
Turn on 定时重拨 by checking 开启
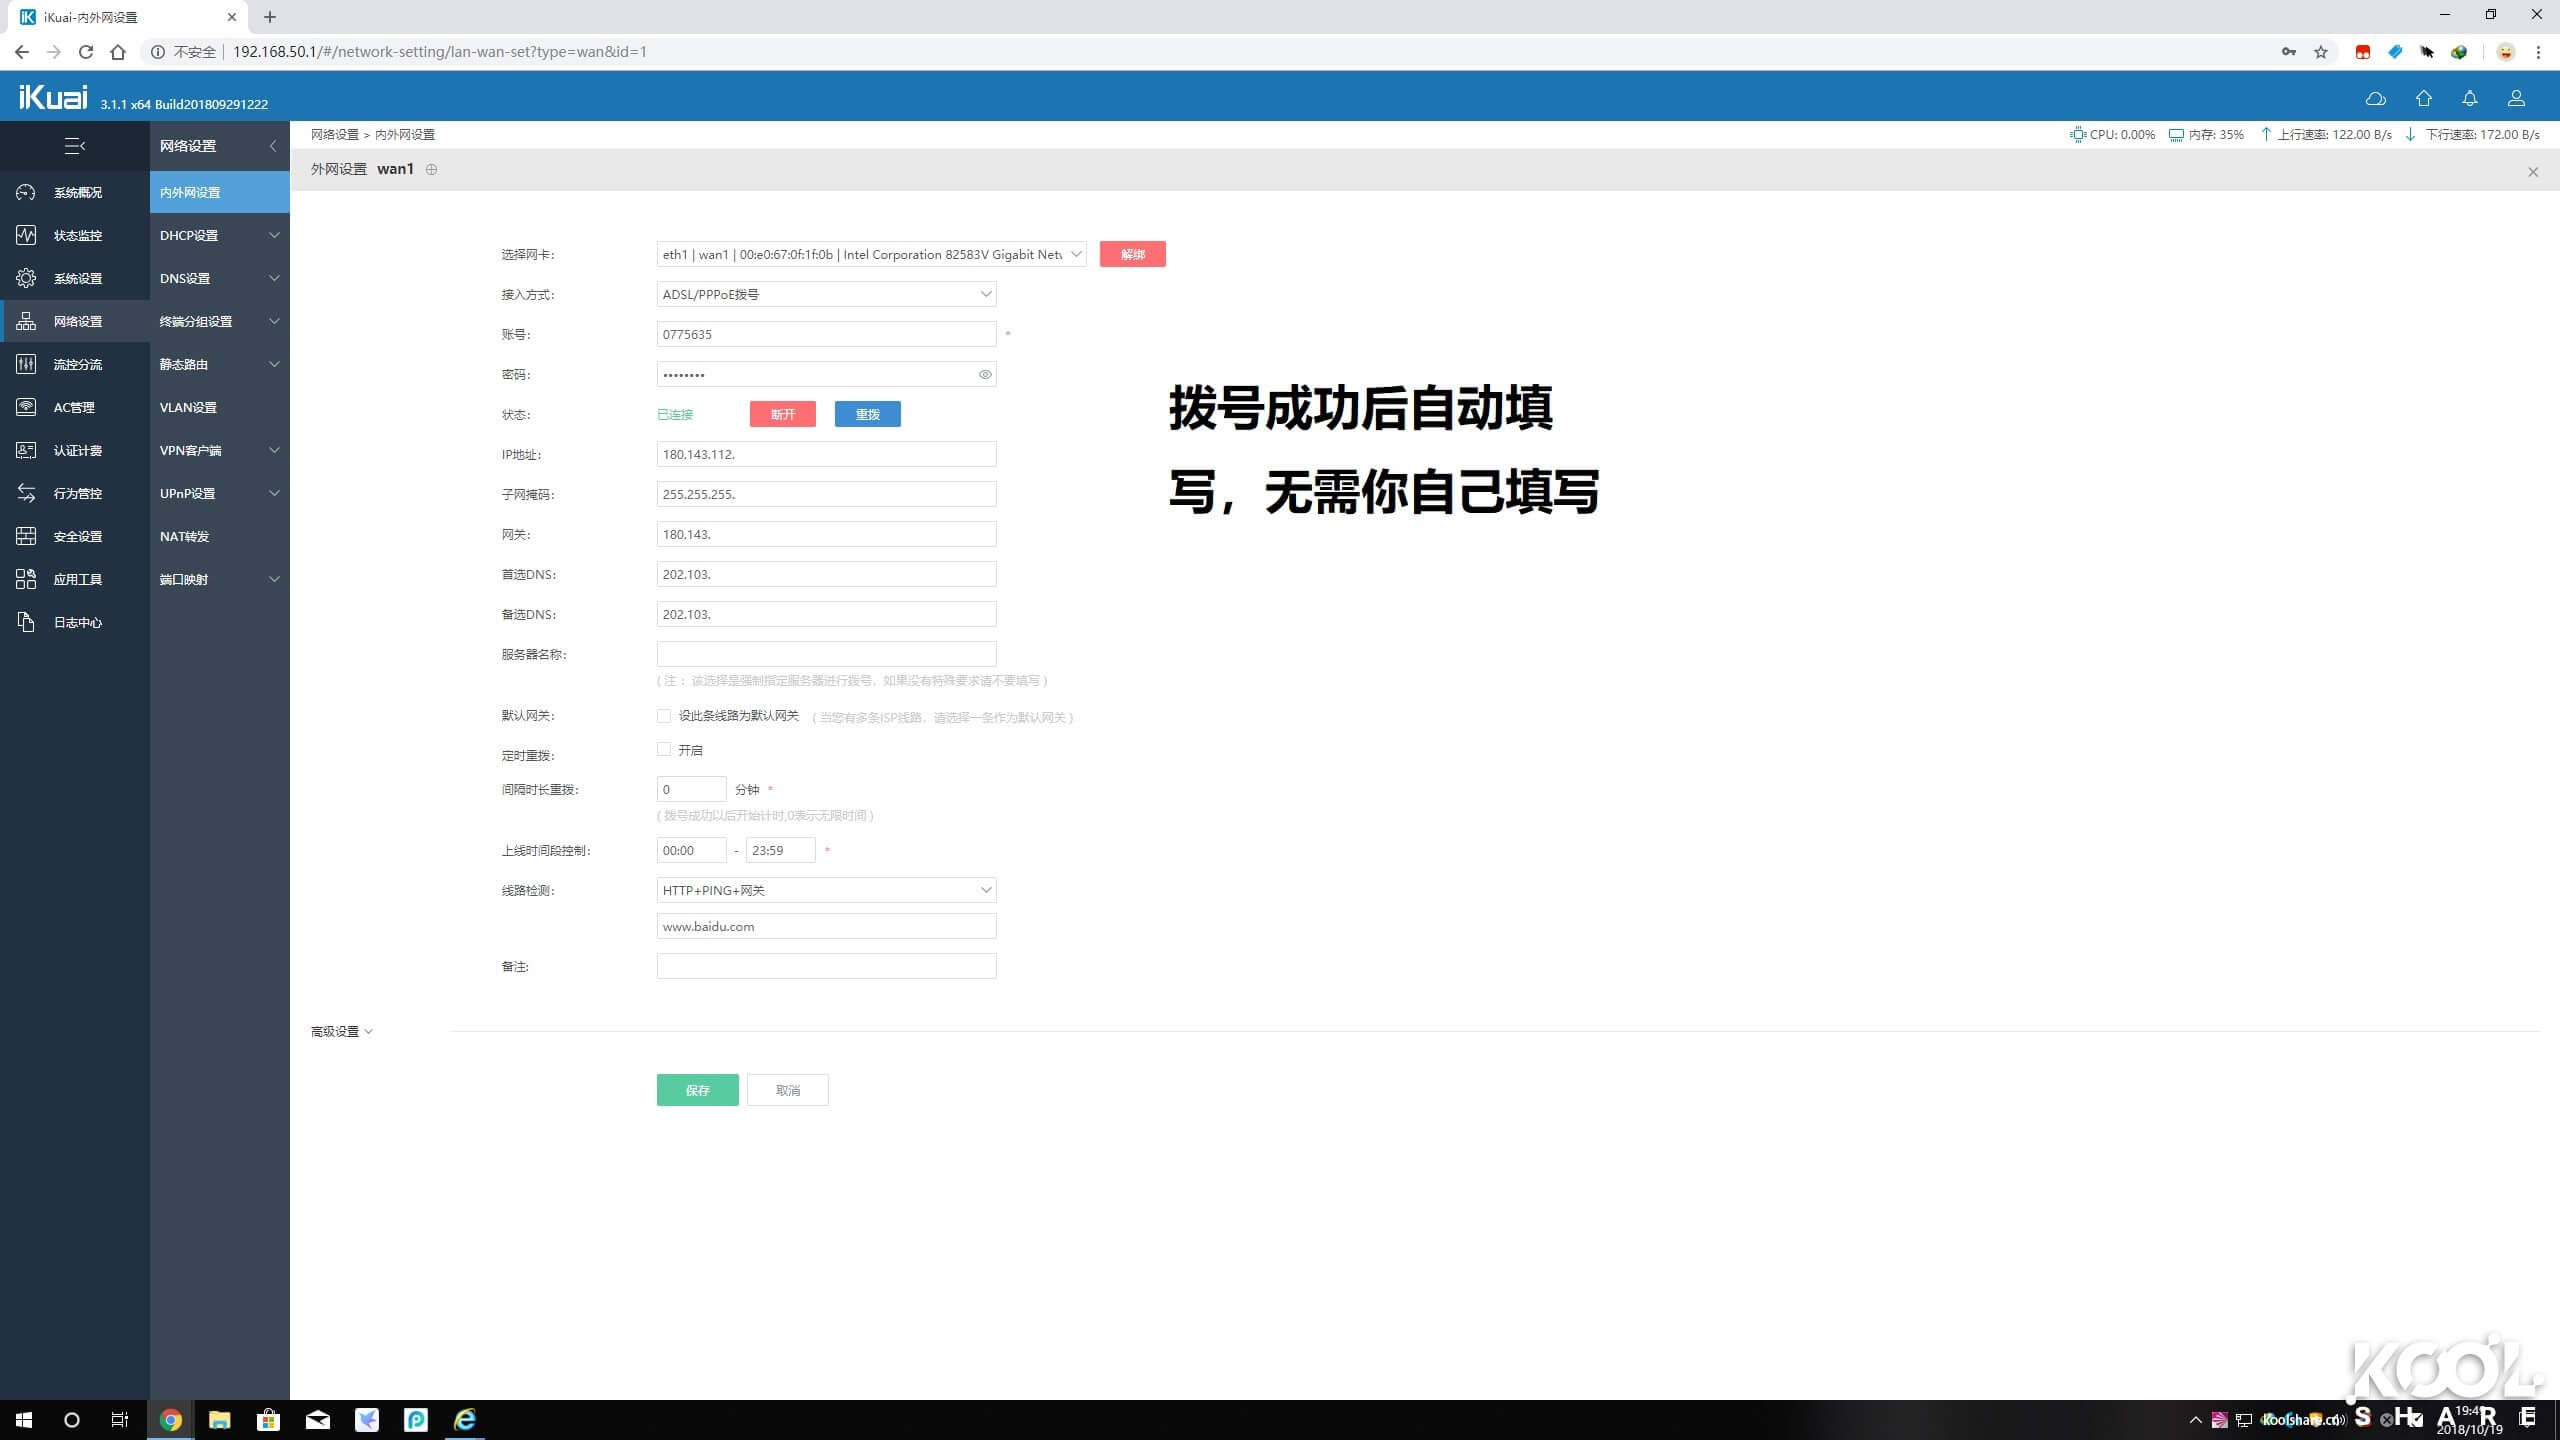(663, 749)
